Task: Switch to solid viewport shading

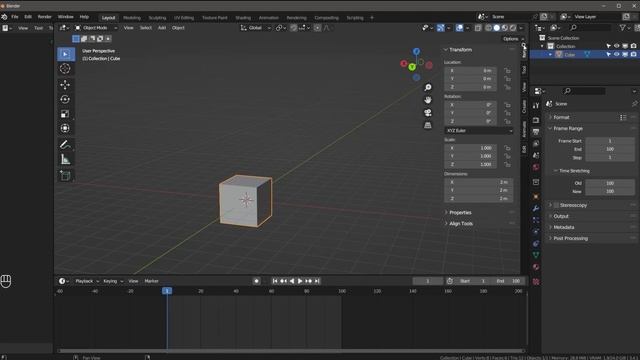Action: pyautogui.click(x=496, y=28)
